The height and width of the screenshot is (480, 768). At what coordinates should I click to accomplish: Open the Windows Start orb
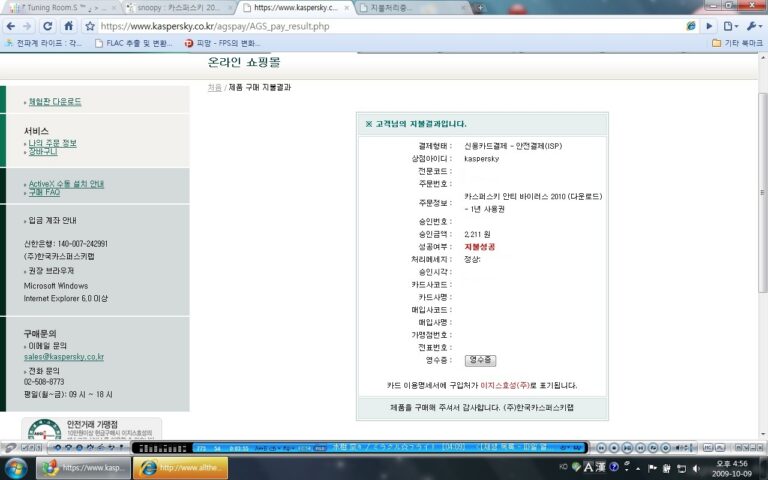16,468
